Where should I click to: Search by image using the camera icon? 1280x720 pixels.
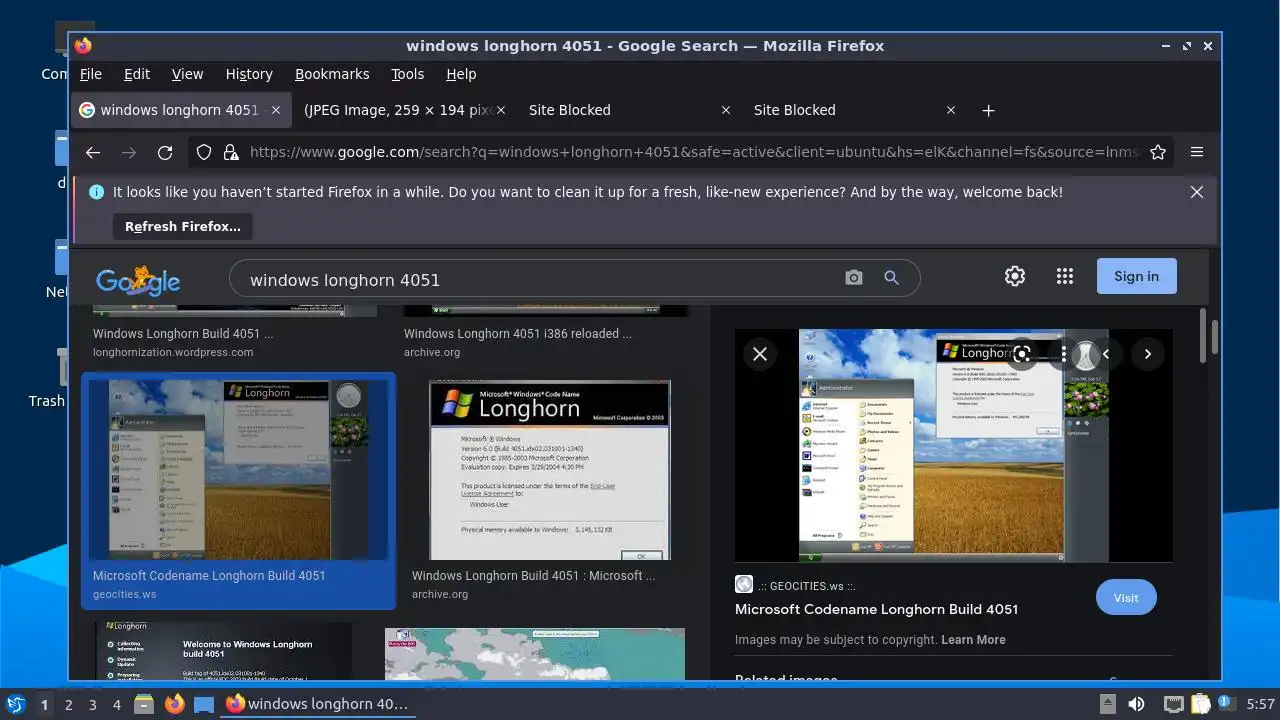pos(853,278)
